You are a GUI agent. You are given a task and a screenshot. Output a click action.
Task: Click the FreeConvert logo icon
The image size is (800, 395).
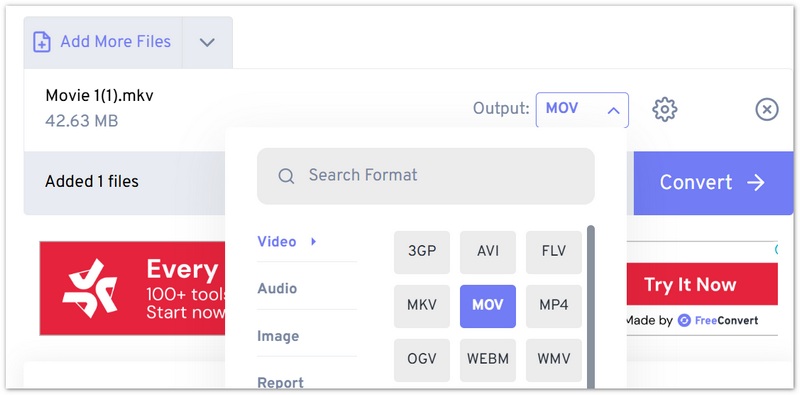[684, 320]
